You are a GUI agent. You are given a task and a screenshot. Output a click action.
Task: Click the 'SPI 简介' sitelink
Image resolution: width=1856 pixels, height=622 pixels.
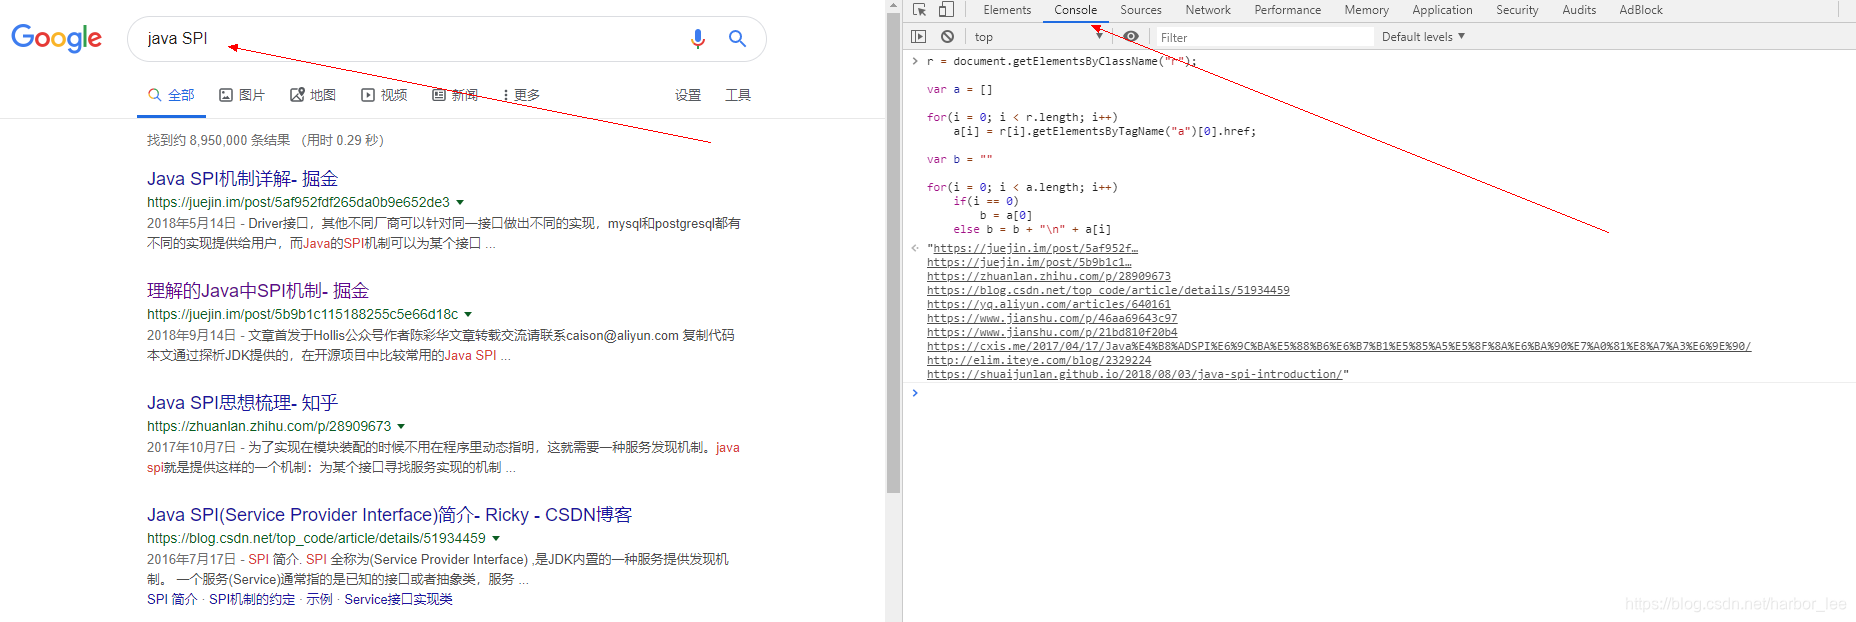[172, 599]
